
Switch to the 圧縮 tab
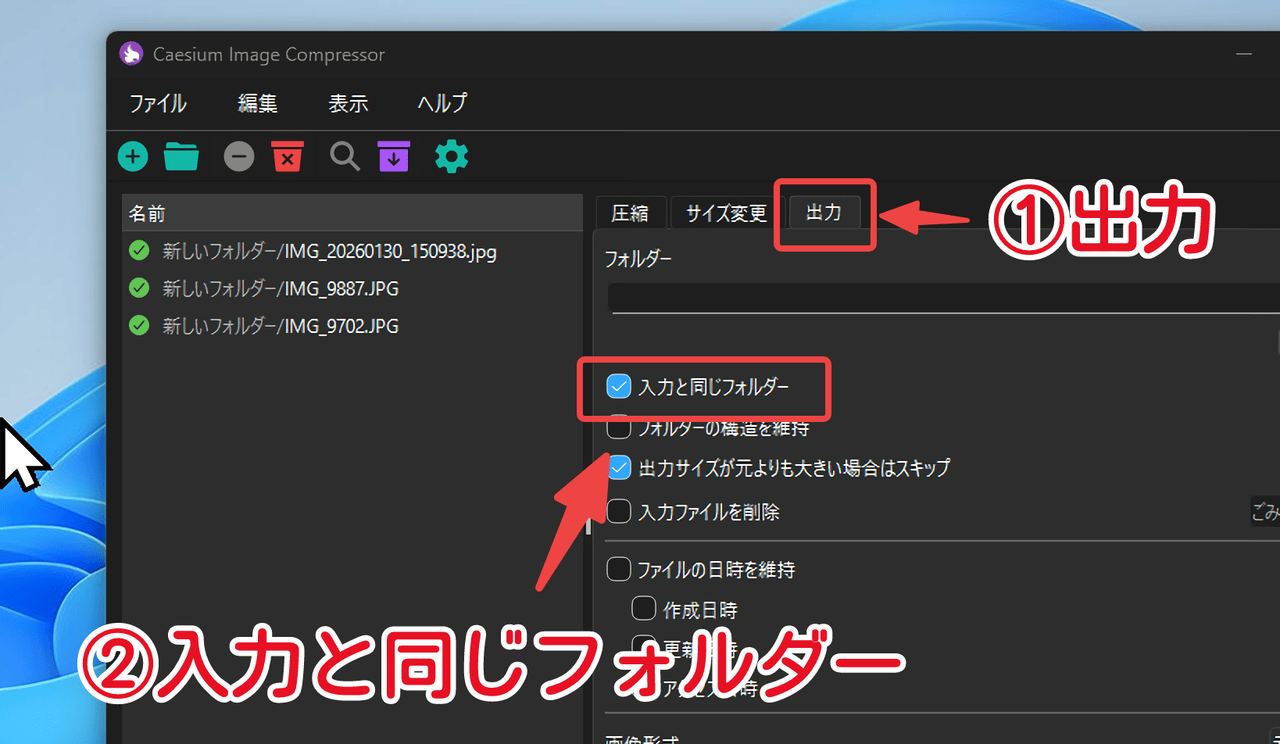630,213
